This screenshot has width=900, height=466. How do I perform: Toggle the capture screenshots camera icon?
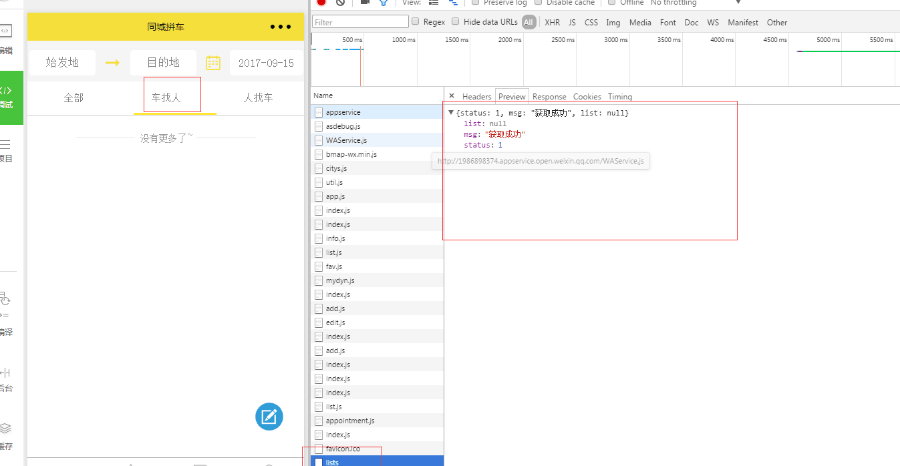(x=365, y=2)
